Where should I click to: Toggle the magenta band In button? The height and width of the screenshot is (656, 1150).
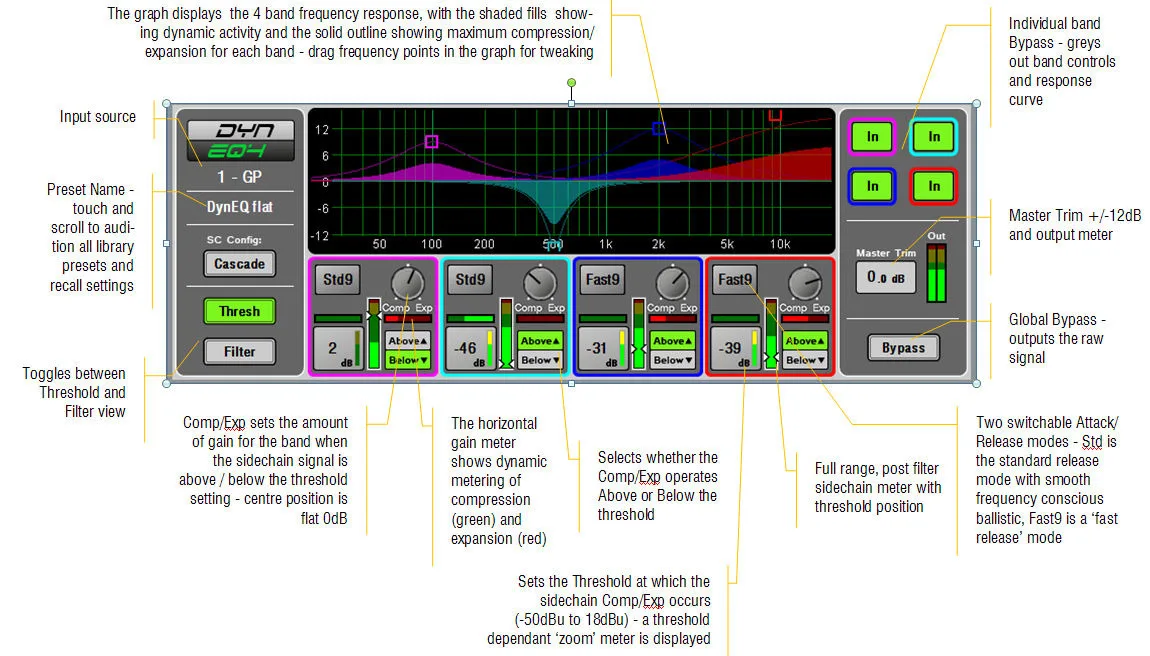coord(872,136)
